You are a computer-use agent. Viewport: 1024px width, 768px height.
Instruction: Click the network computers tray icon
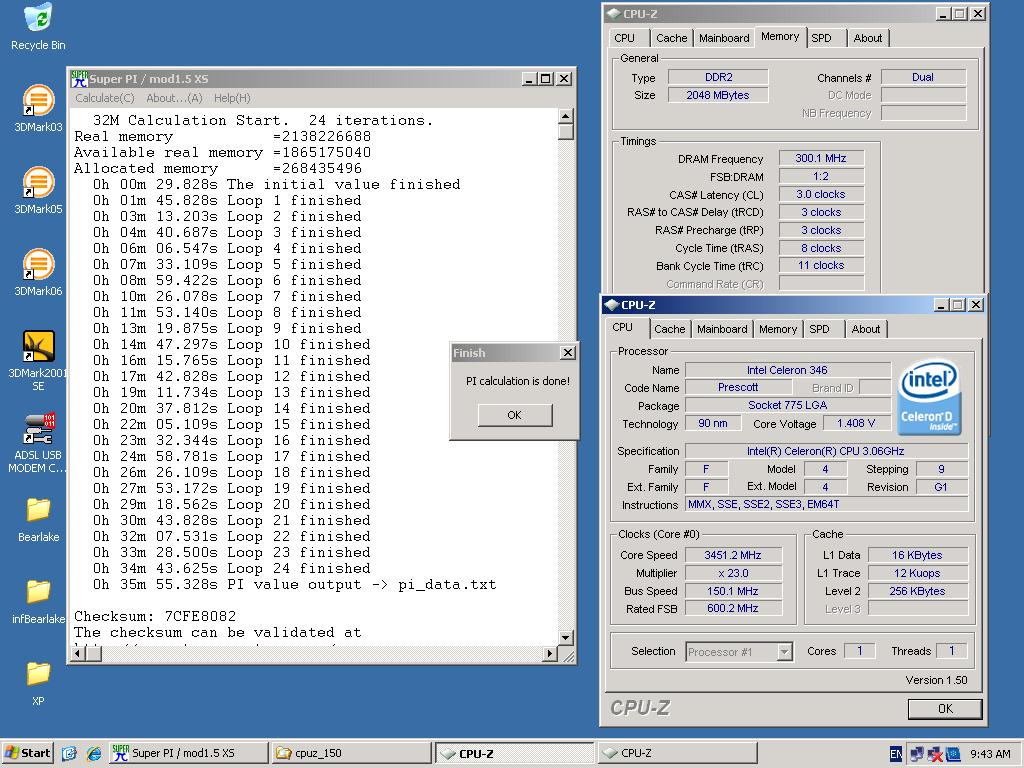pyautogui.click(x=917, y=754)
